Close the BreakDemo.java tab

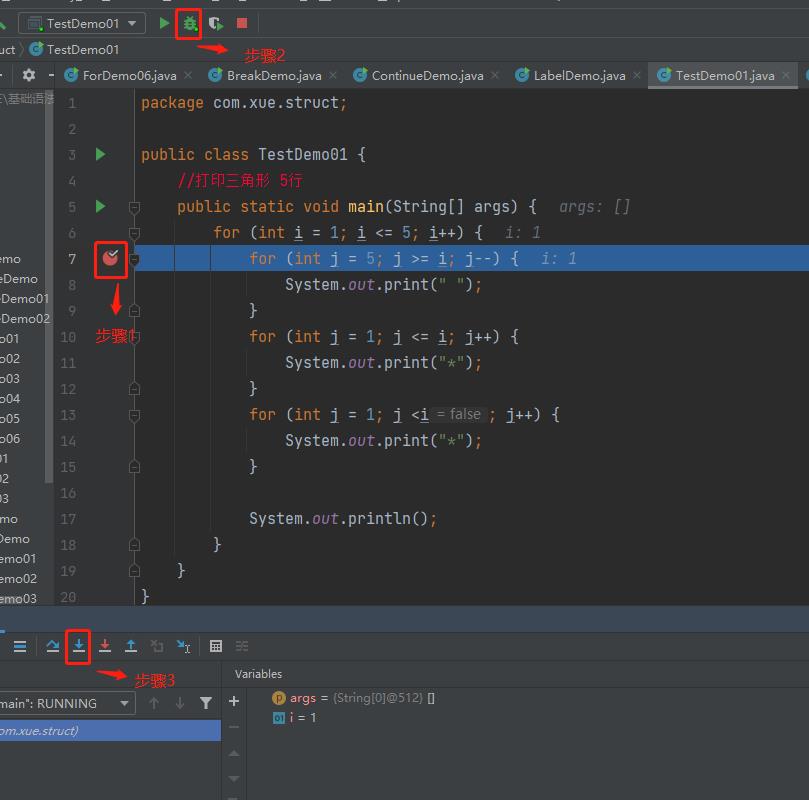coord(333,75)
